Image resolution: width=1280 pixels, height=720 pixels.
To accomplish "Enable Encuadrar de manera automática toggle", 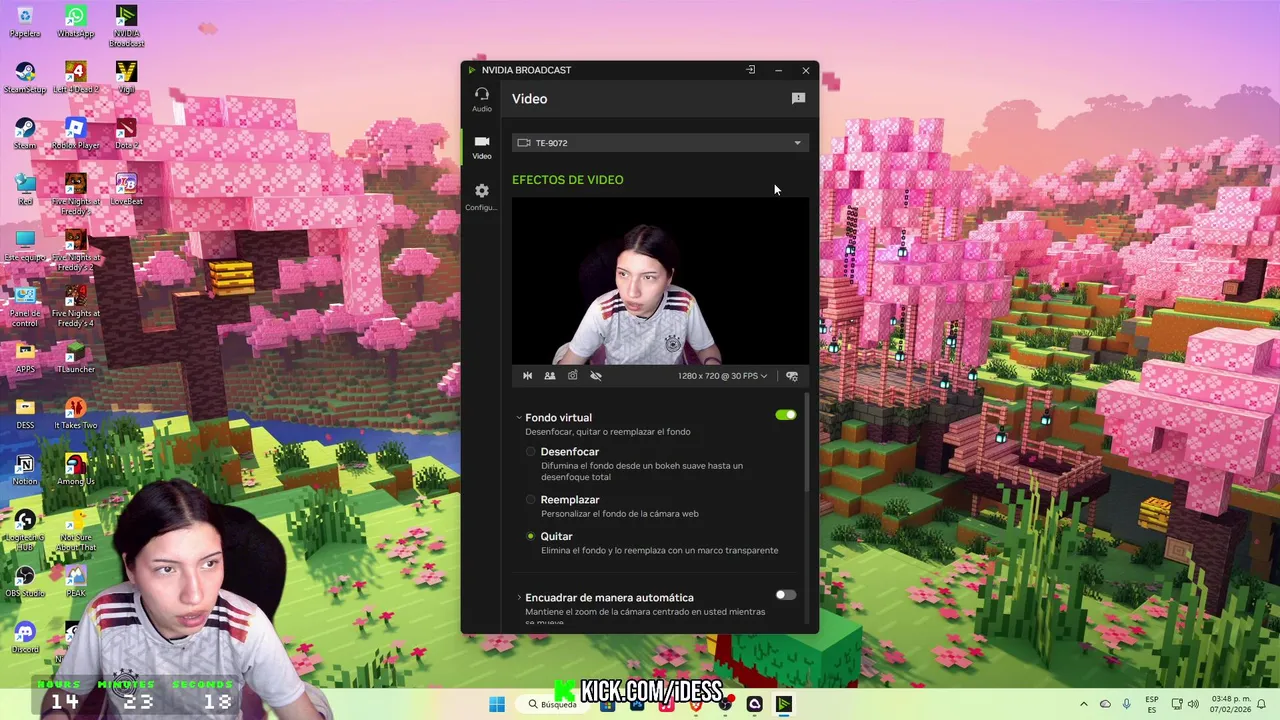I will [786, 595].
